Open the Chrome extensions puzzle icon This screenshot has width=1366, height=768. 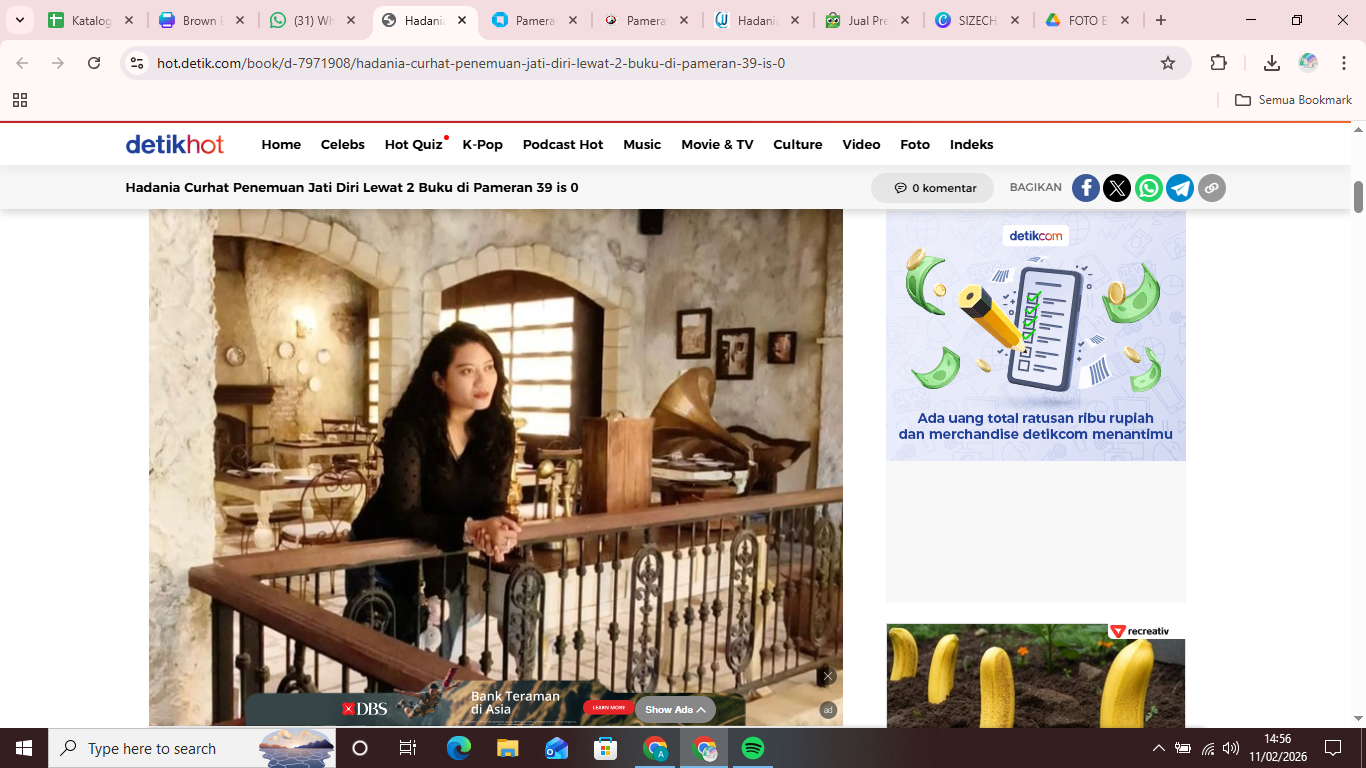(x=1218, y=63)
